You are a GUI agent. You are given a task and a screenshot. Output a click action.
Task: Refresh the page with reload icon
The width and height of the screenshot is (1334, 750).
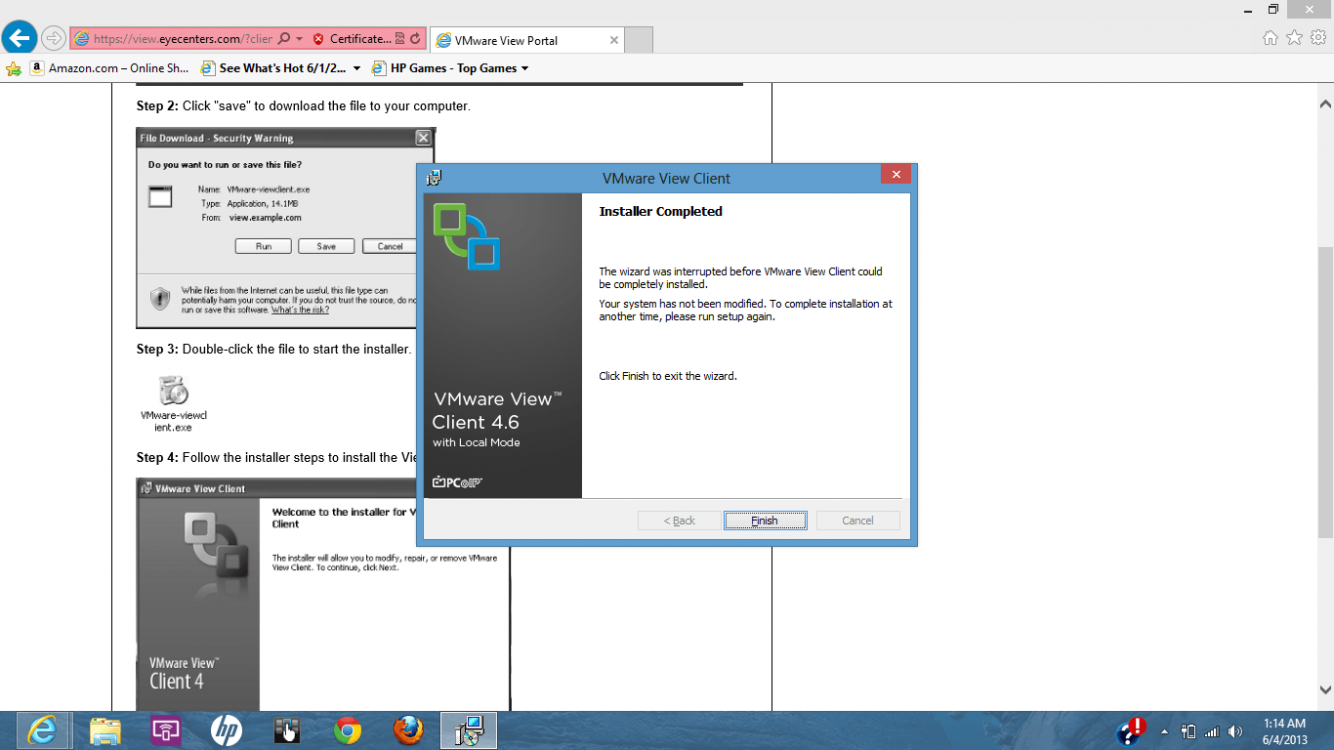pos(415,39)
